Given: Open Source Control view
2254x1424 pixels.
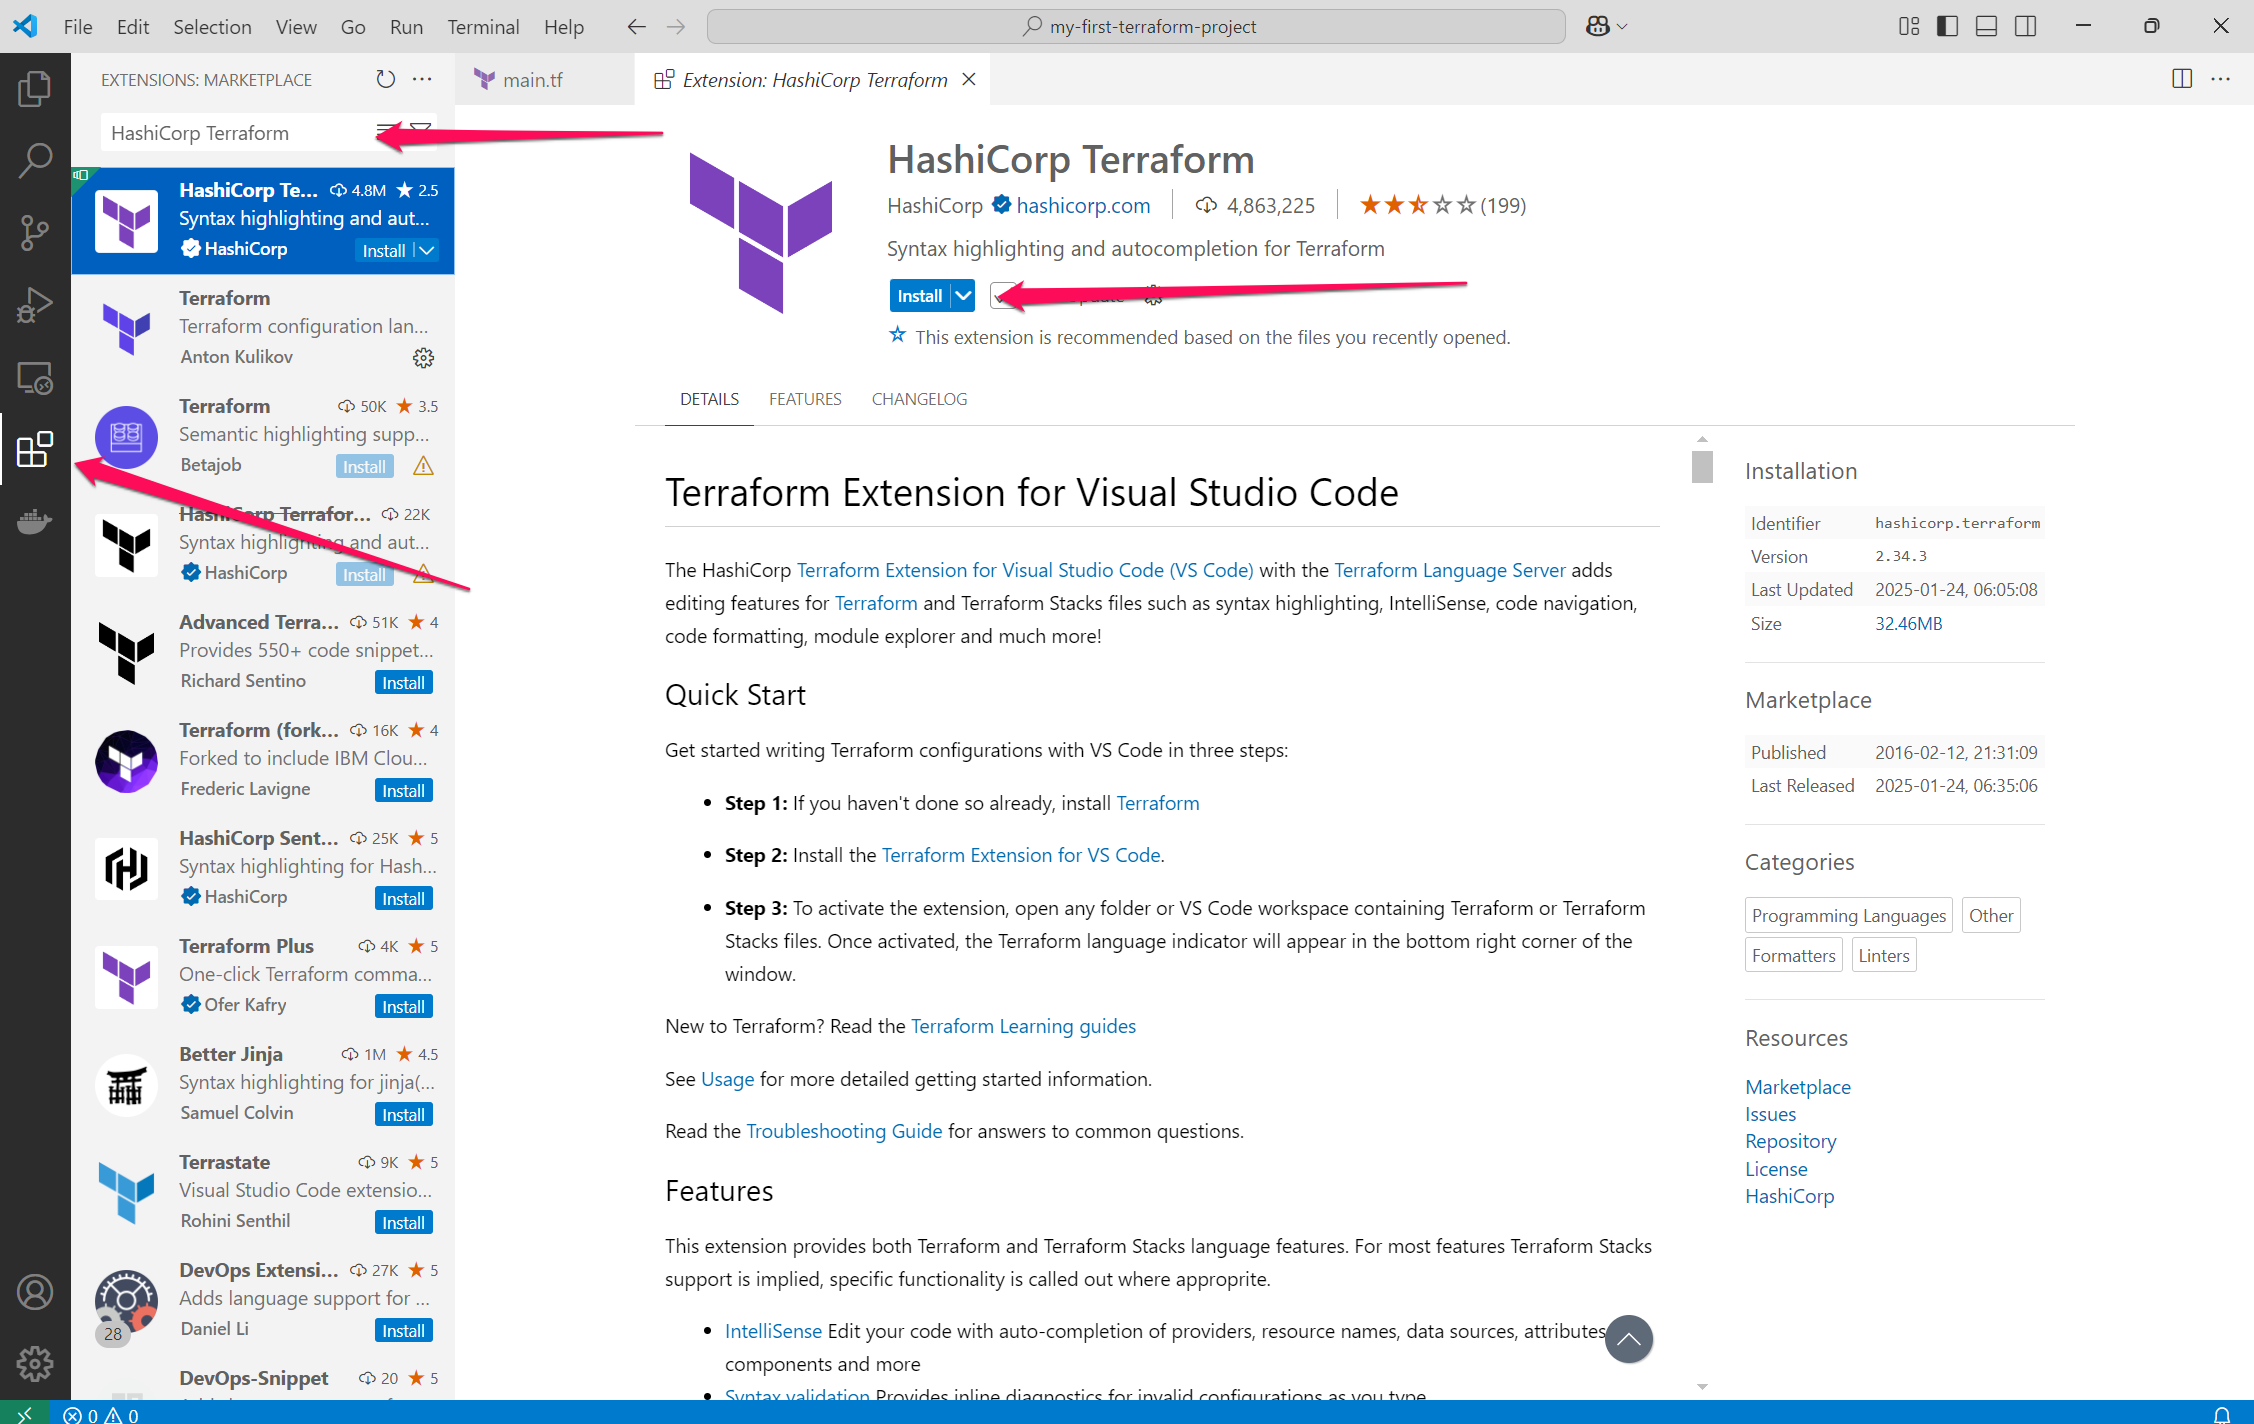Looking at the screenshot, I should (35, 232).
